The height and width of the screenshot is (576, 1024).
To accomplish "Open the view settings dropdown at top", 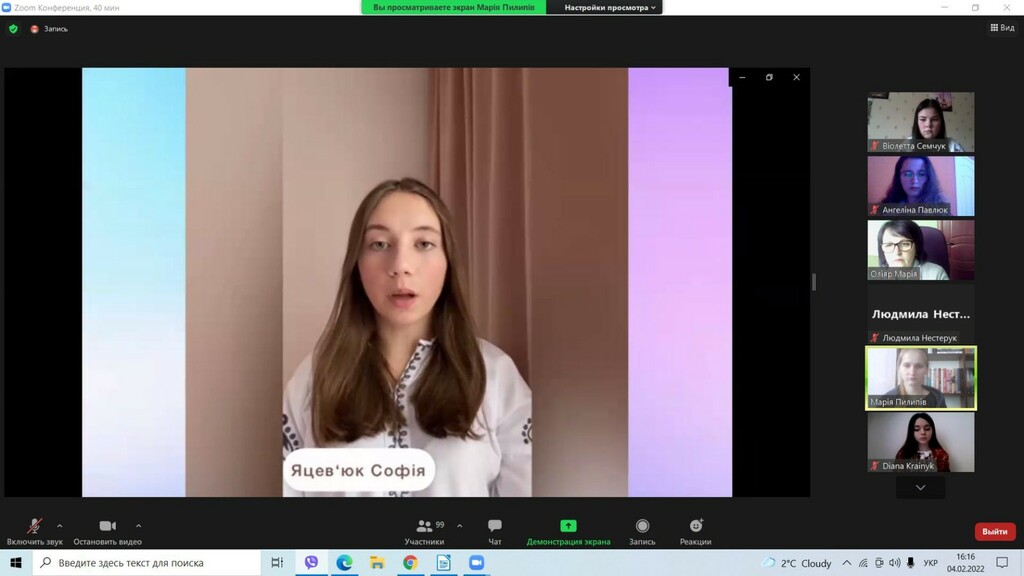I will 610,7.
